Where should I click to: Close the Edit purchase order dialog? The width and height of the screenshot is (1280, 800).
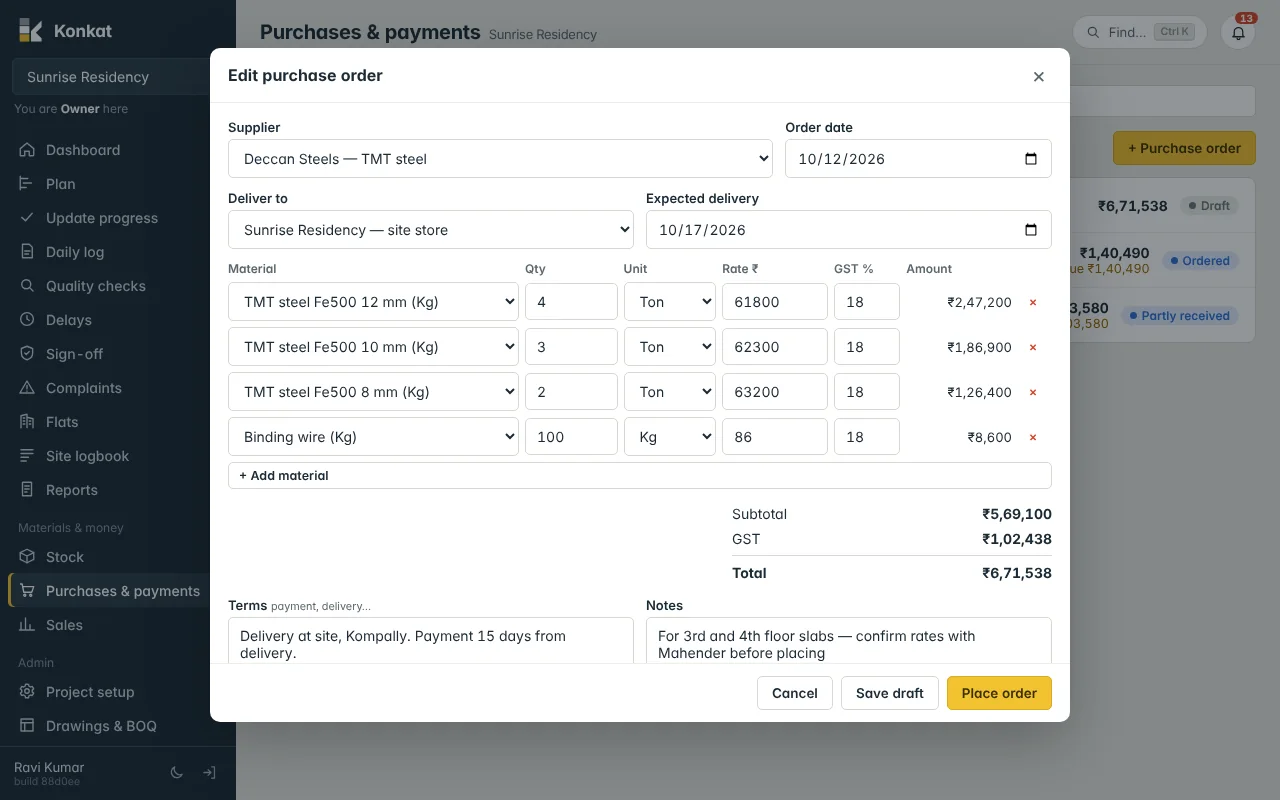[x=1038, y=77]
